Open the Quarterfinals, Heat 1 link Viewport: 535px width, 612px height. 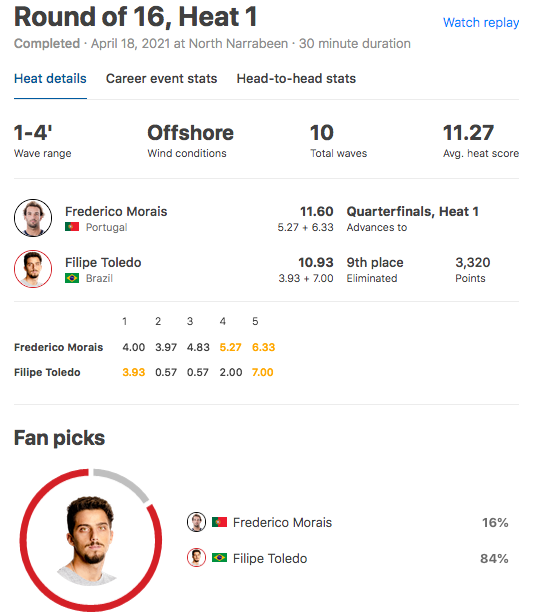click(412, 212)
